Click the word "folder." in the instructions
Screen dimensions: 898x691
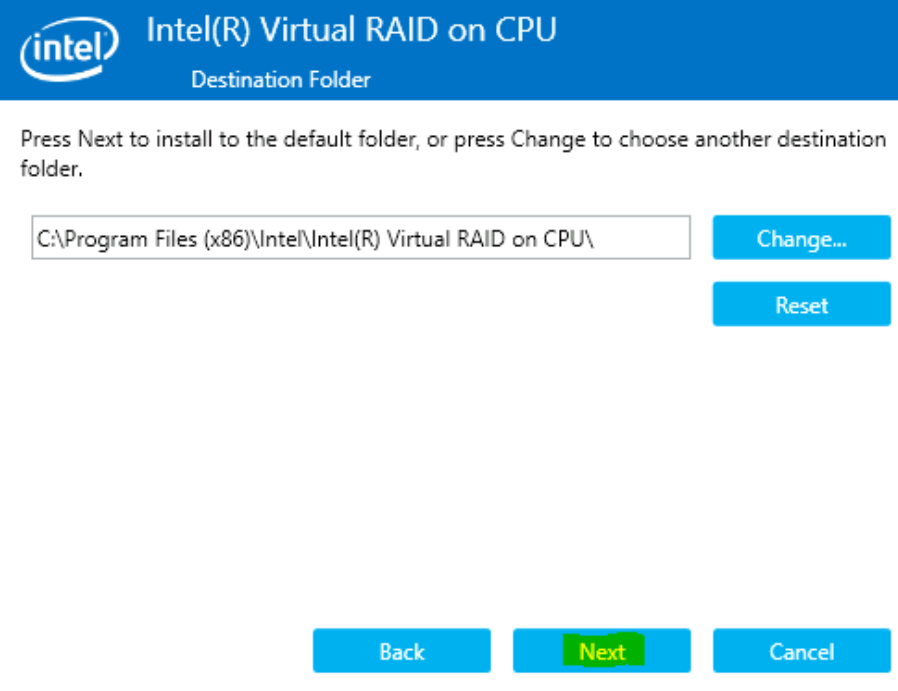[51, 170]
